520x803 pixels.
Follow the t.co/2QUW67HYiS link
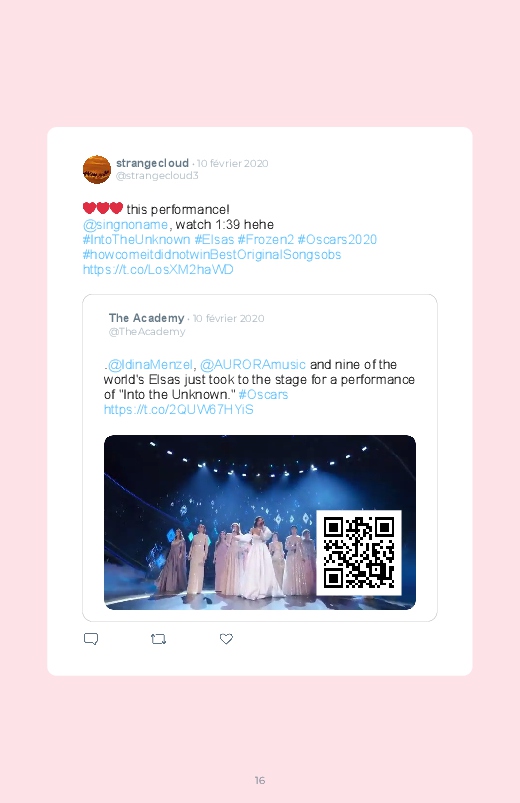[x=178, y=410]
